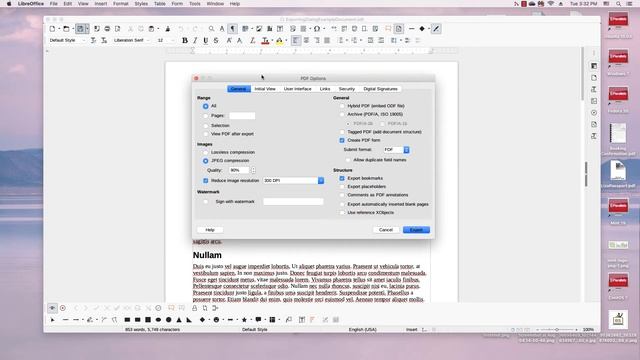Viewport: 640px width, 360px height.
Task: Switch to the User Interface tab
Action: click(x=298, y=89)
